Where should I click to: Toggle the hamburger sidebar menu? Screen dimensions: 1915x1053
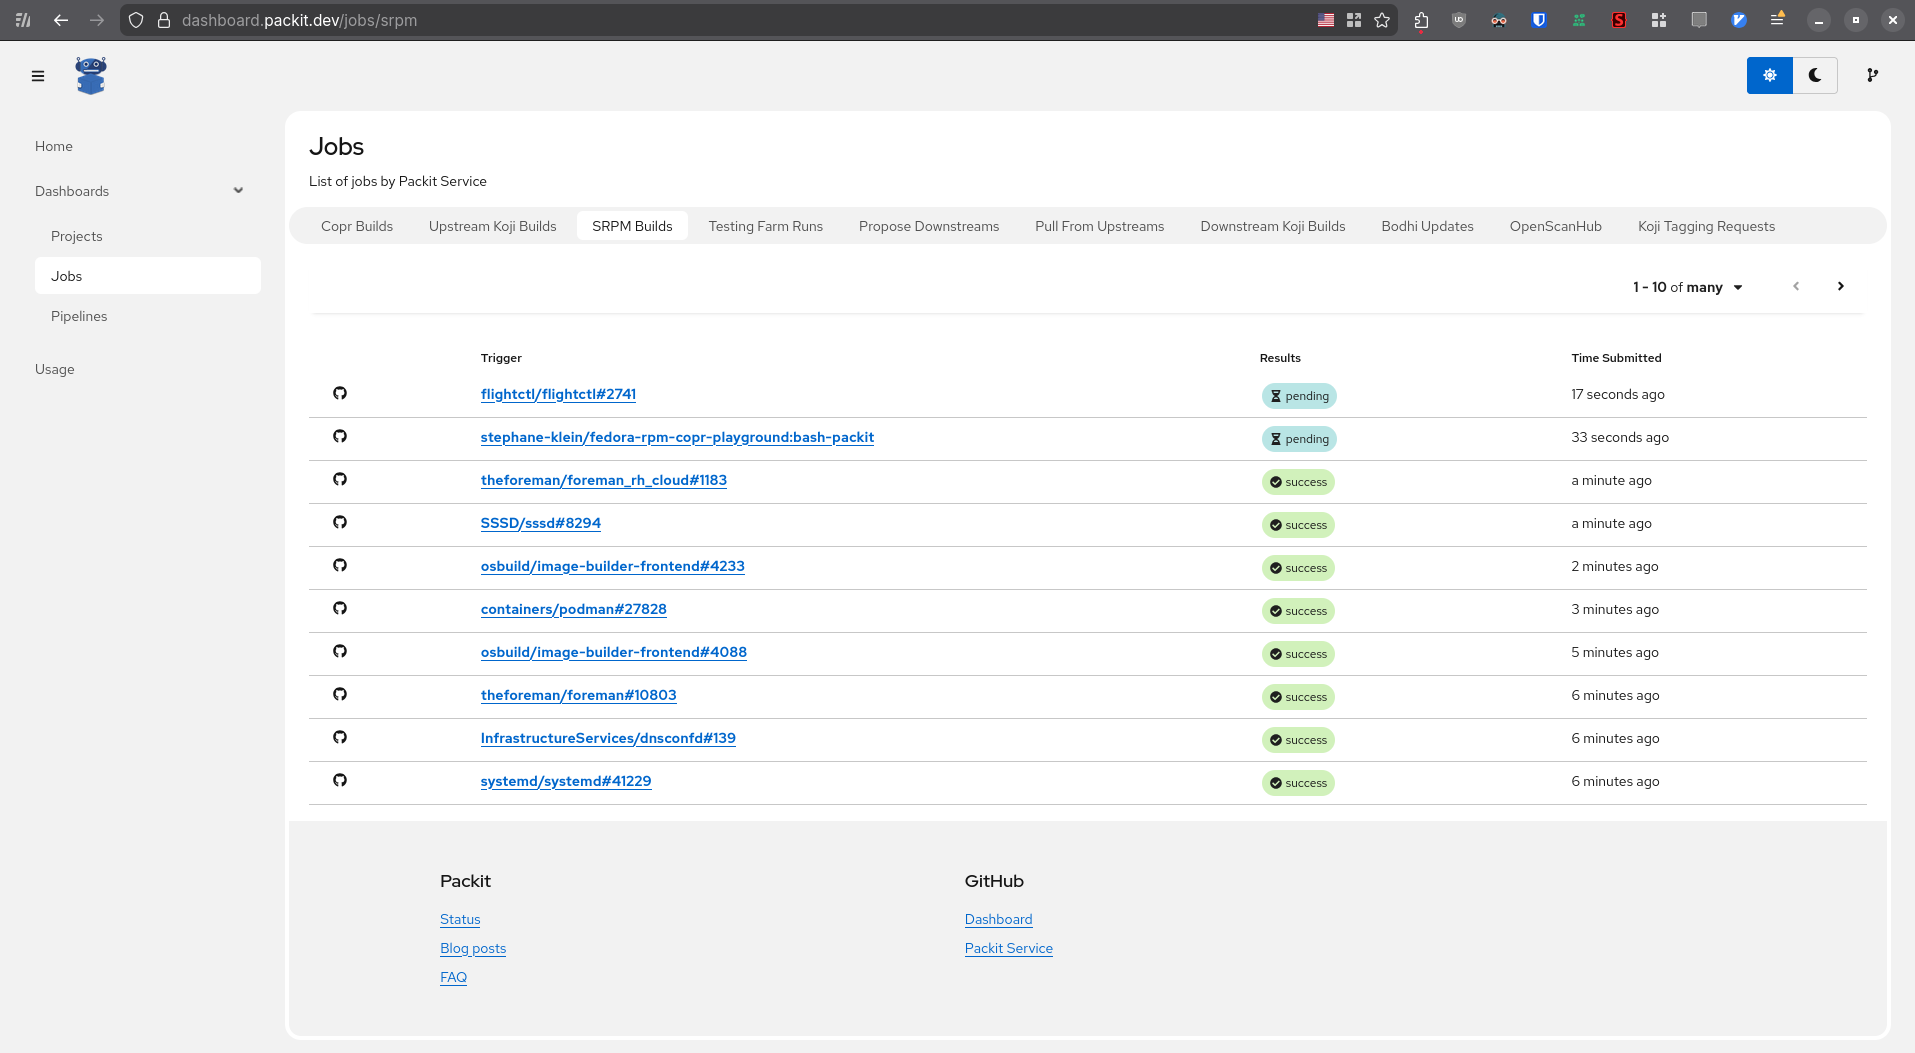(x=38, y=76)
